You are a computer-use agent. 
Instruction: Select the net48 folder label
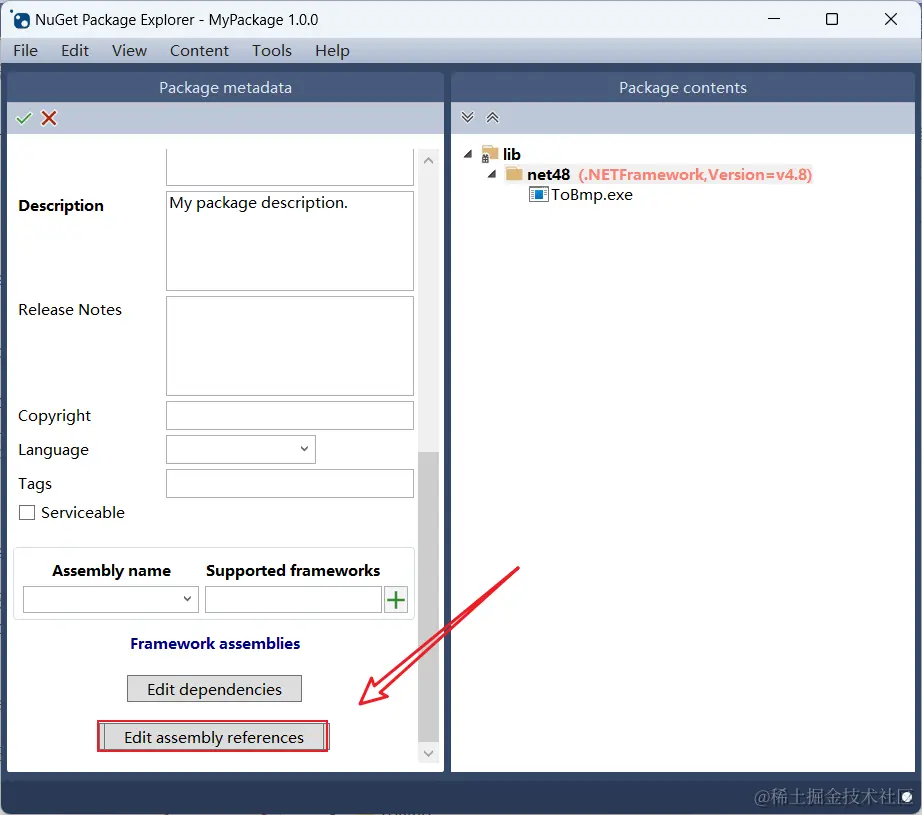point(549,175)
